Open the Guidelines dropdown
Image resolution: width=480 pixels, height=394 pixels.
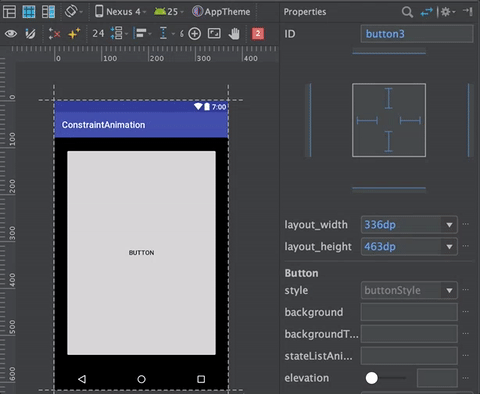pyautogui.click(x=167, y=34)
